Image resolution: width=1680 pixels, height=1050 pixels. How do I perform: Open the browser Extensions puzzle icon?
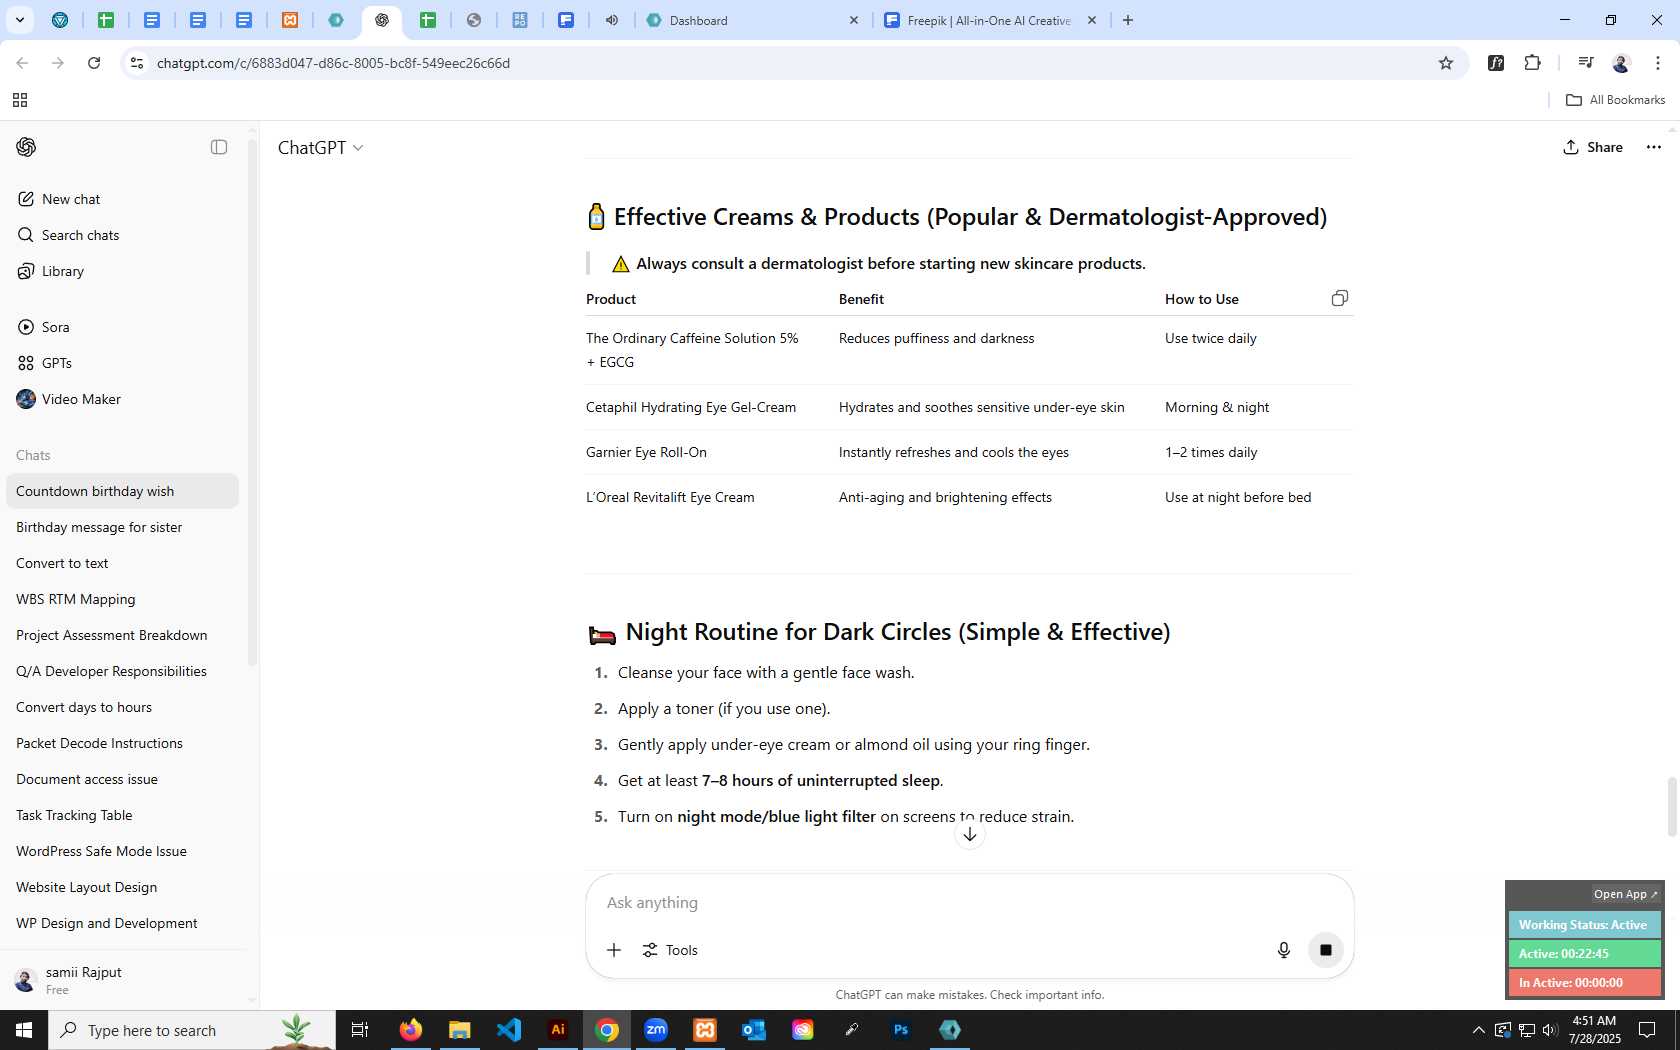1532,63
